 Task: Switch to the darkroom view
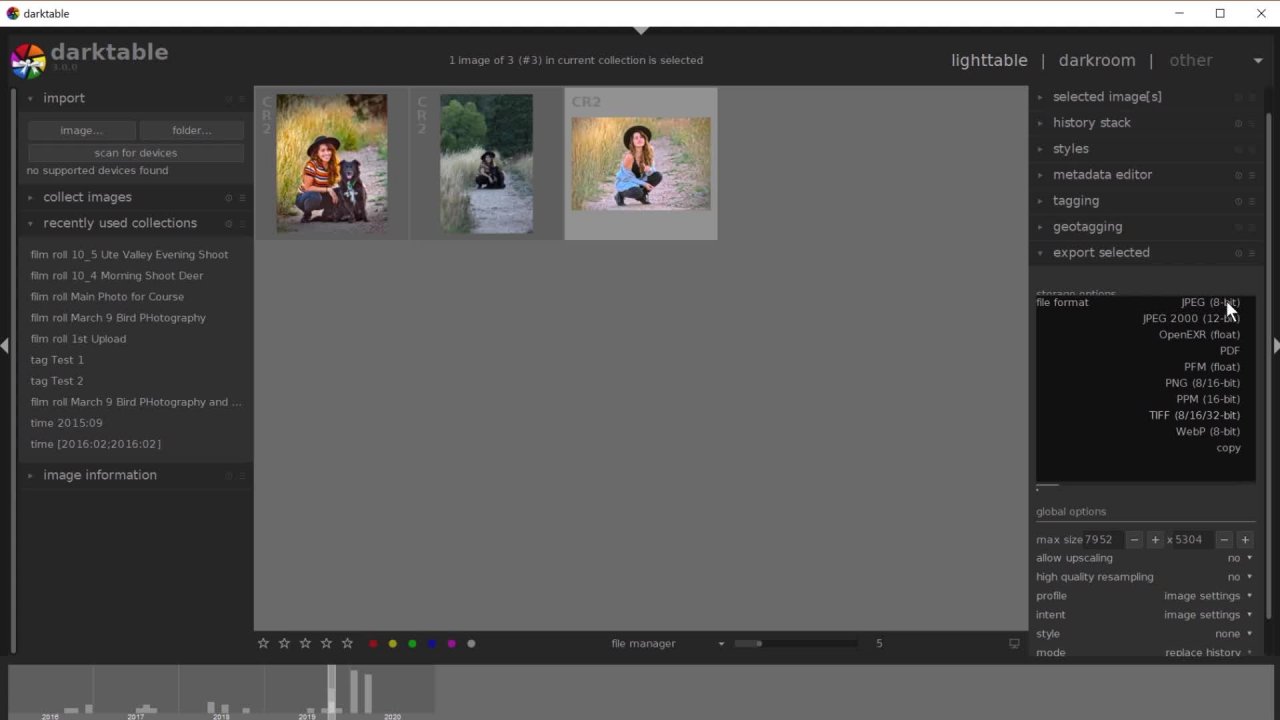(1096, 60)
